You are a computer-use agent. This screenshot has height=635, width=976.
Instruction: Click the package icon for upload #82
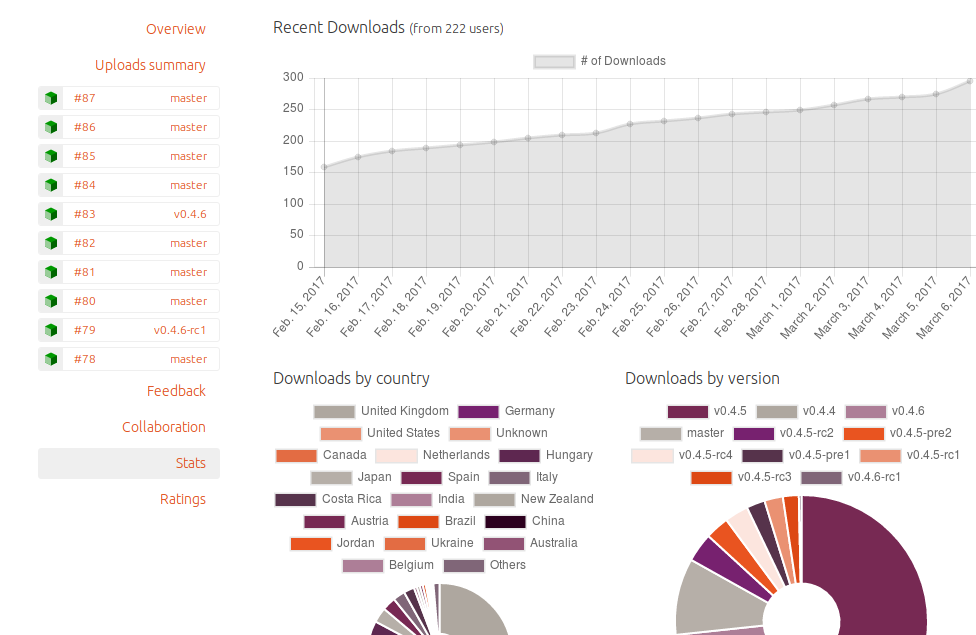(x=51, y=243)
